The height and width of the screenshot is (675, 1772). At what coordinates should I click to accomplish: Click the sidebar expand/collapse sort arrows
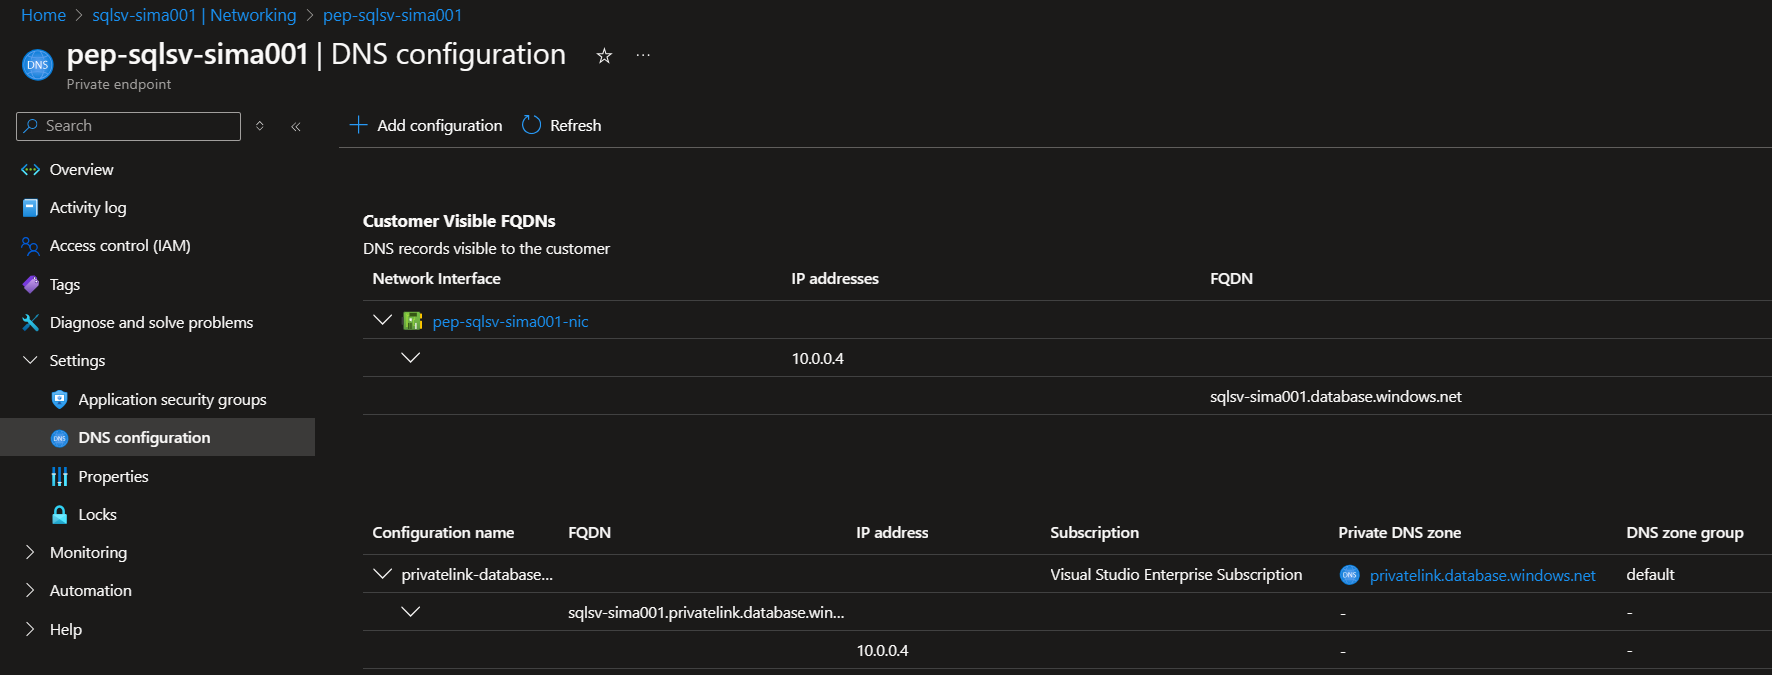click(x=260, y=126)
